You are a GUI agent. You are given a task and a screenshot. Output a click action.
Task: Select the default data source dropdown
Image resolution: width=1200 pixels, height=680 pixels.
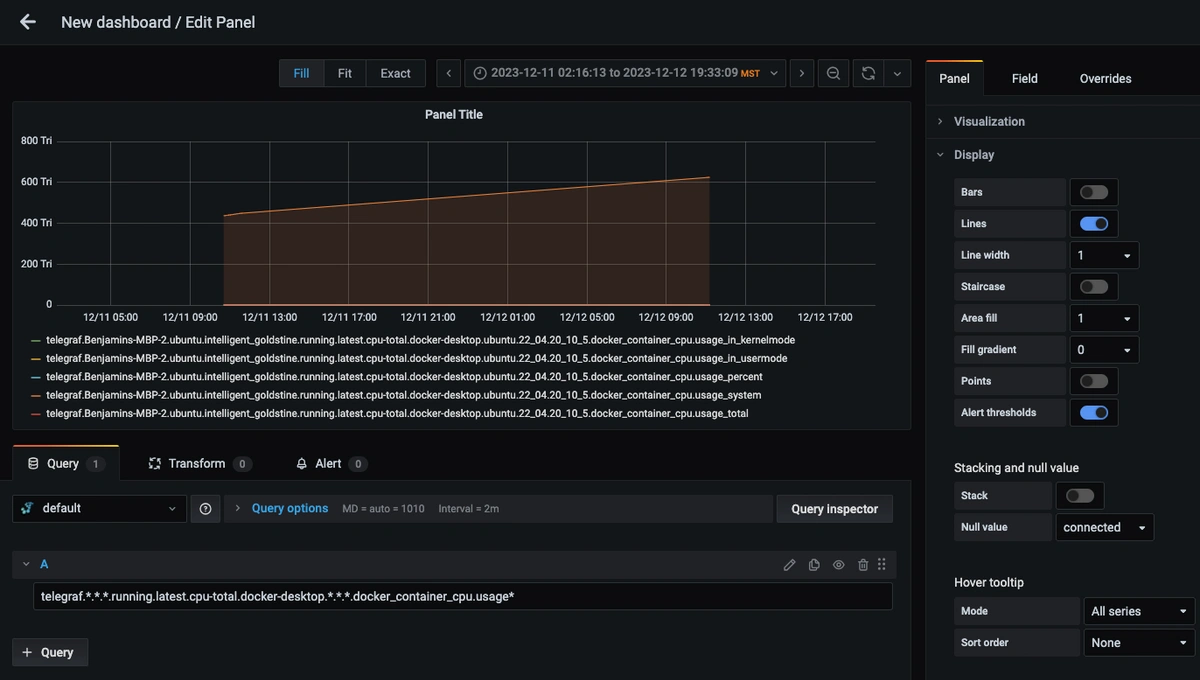(99, 508)
